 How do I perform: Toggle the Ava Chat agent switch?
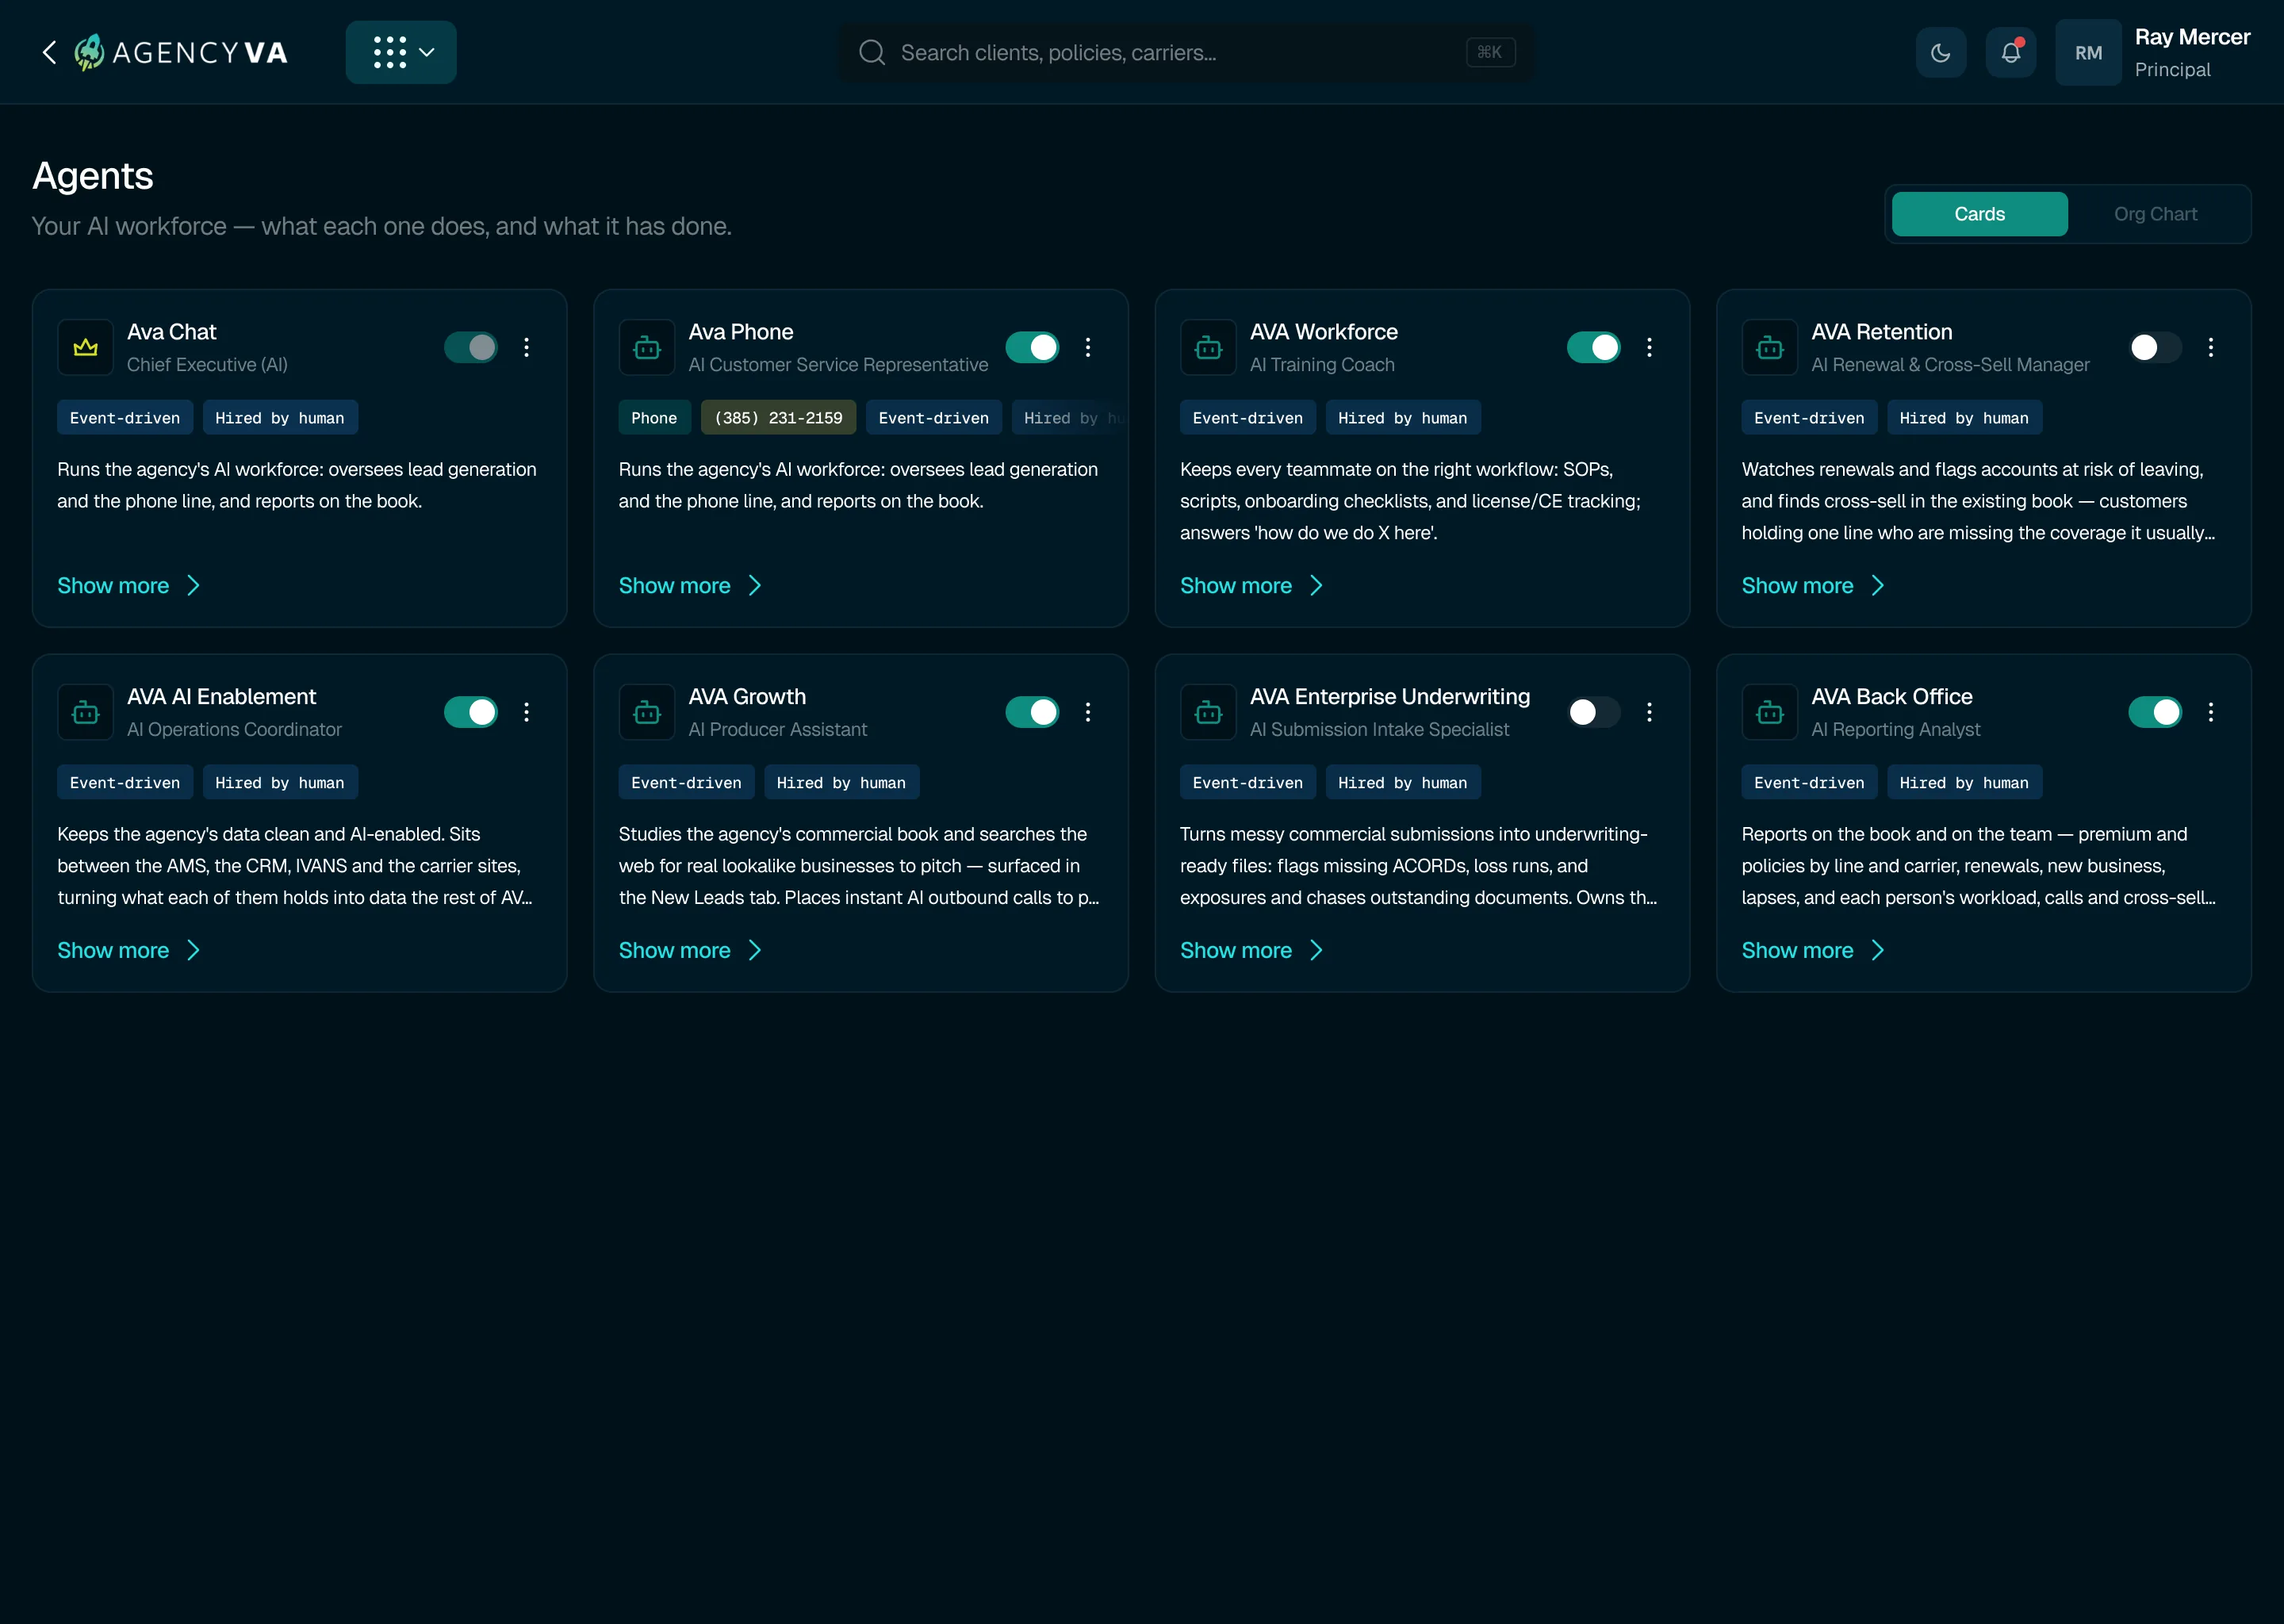click(470, 347)
